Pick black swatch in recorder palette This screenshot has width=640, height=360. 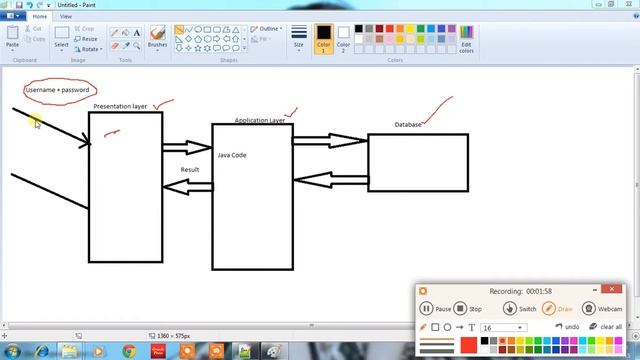click(x=484, y=340)
